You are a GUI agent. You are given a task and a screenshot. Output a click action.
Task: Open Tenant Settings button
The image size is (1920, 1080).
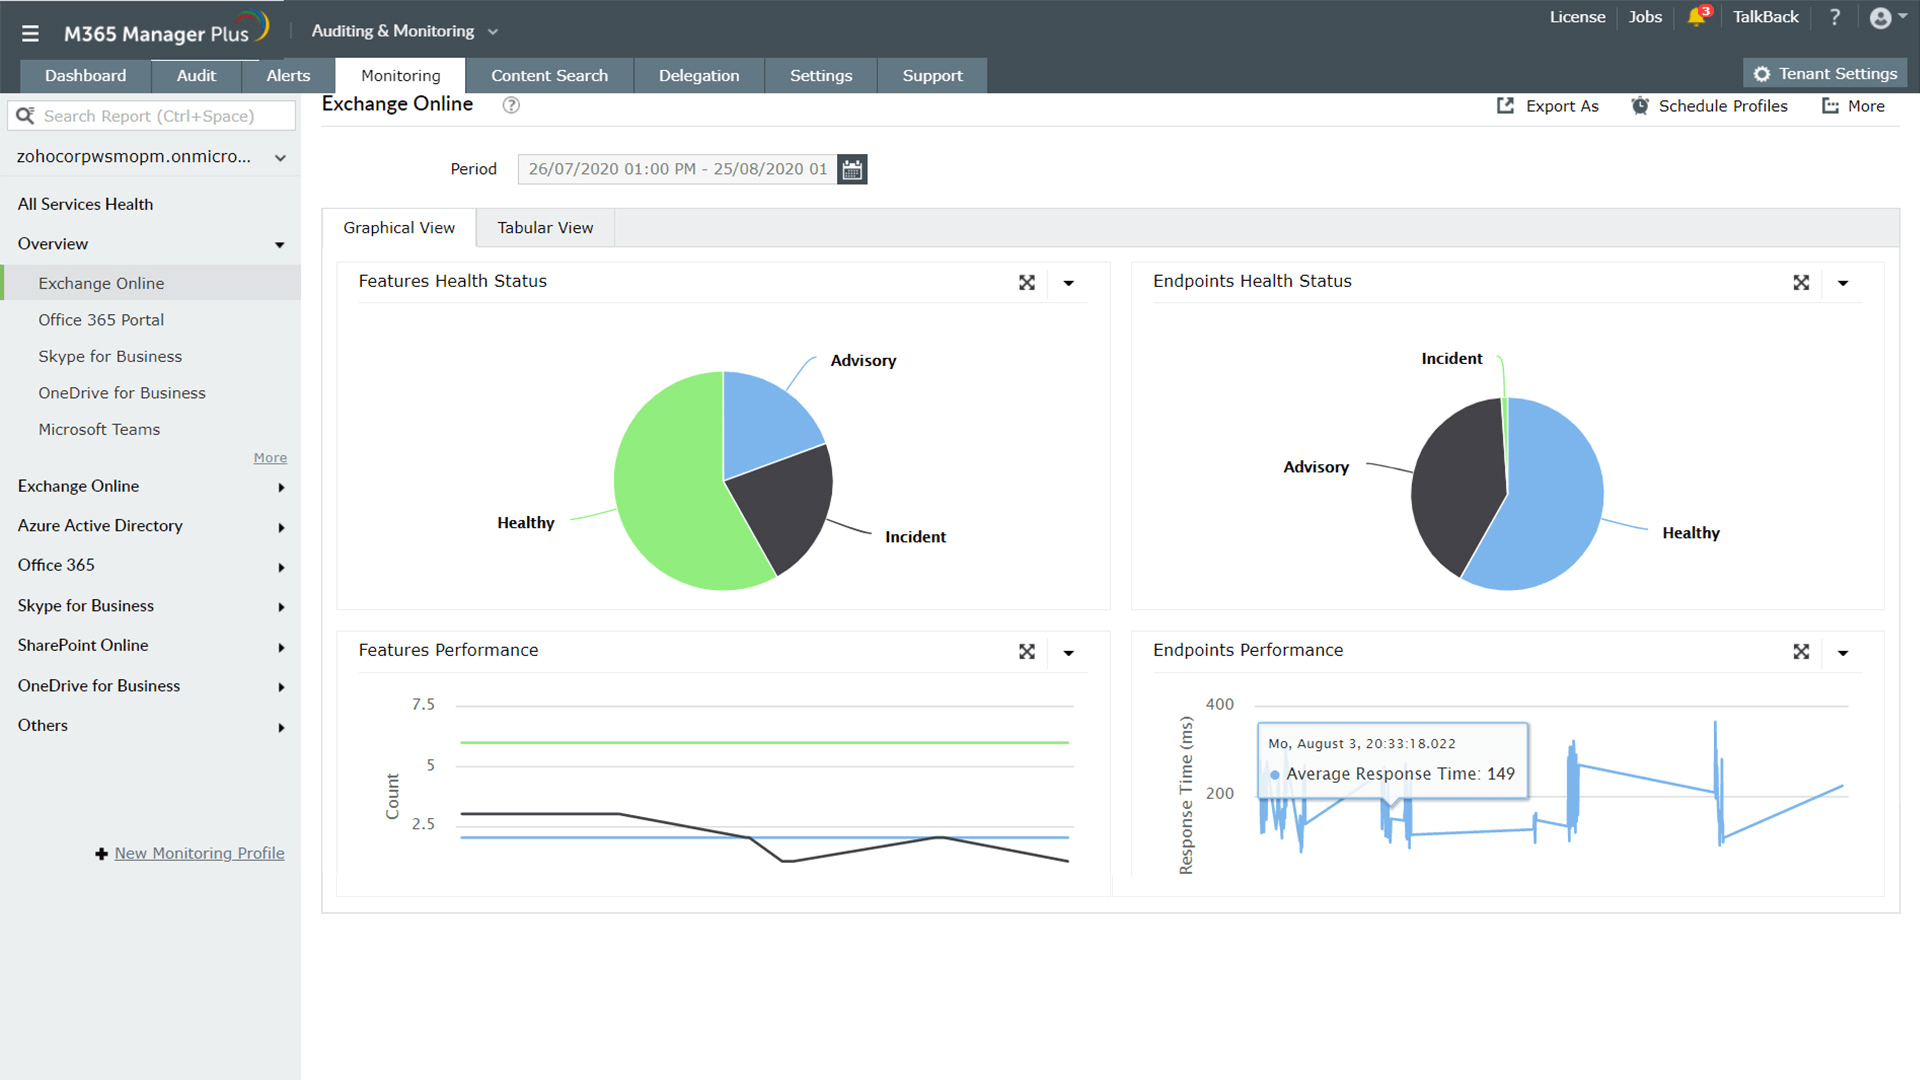coord(1825,74)
